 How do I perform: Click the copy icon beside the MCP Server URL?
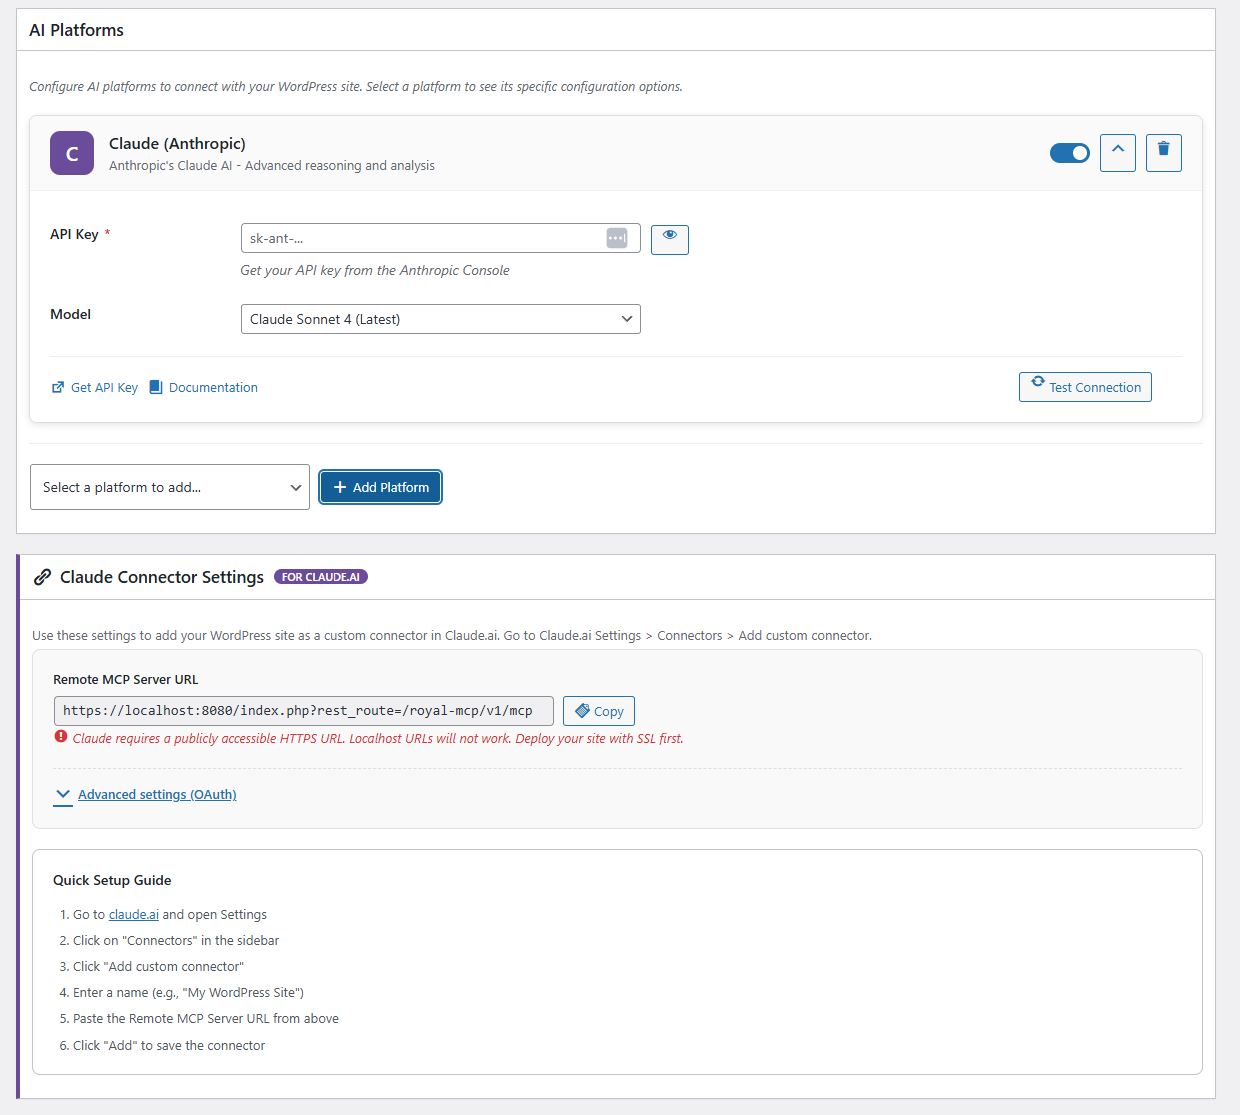(581, 710)
